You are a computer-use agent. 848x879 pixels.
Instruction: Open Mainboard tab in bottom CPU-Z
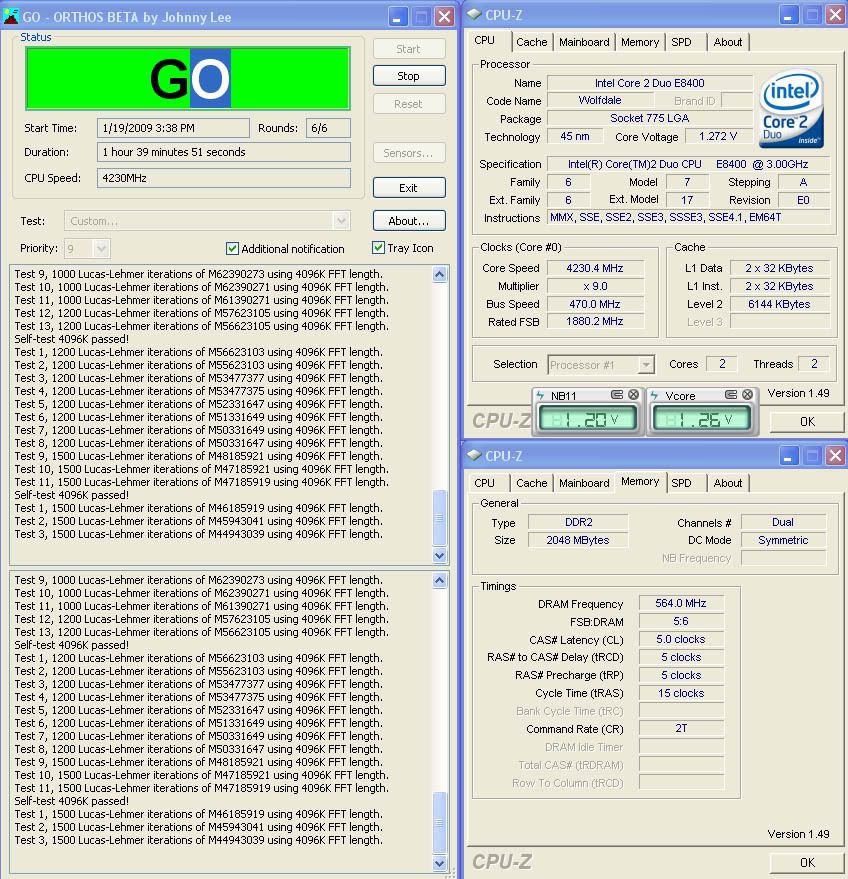coord(584,483)
